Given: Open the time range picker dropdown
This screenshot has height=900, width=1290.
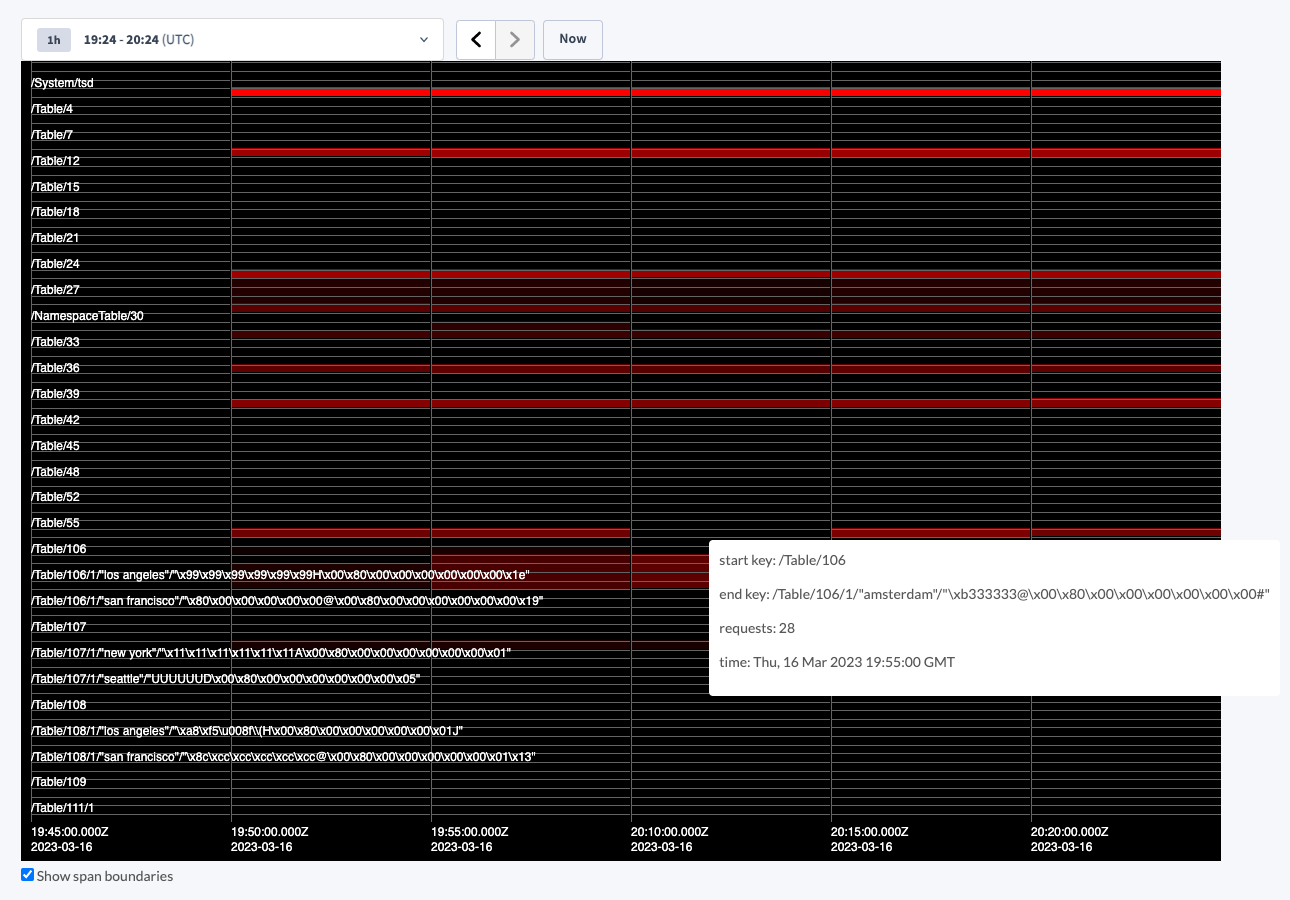Looking at the screenshot, I should 423,39.
